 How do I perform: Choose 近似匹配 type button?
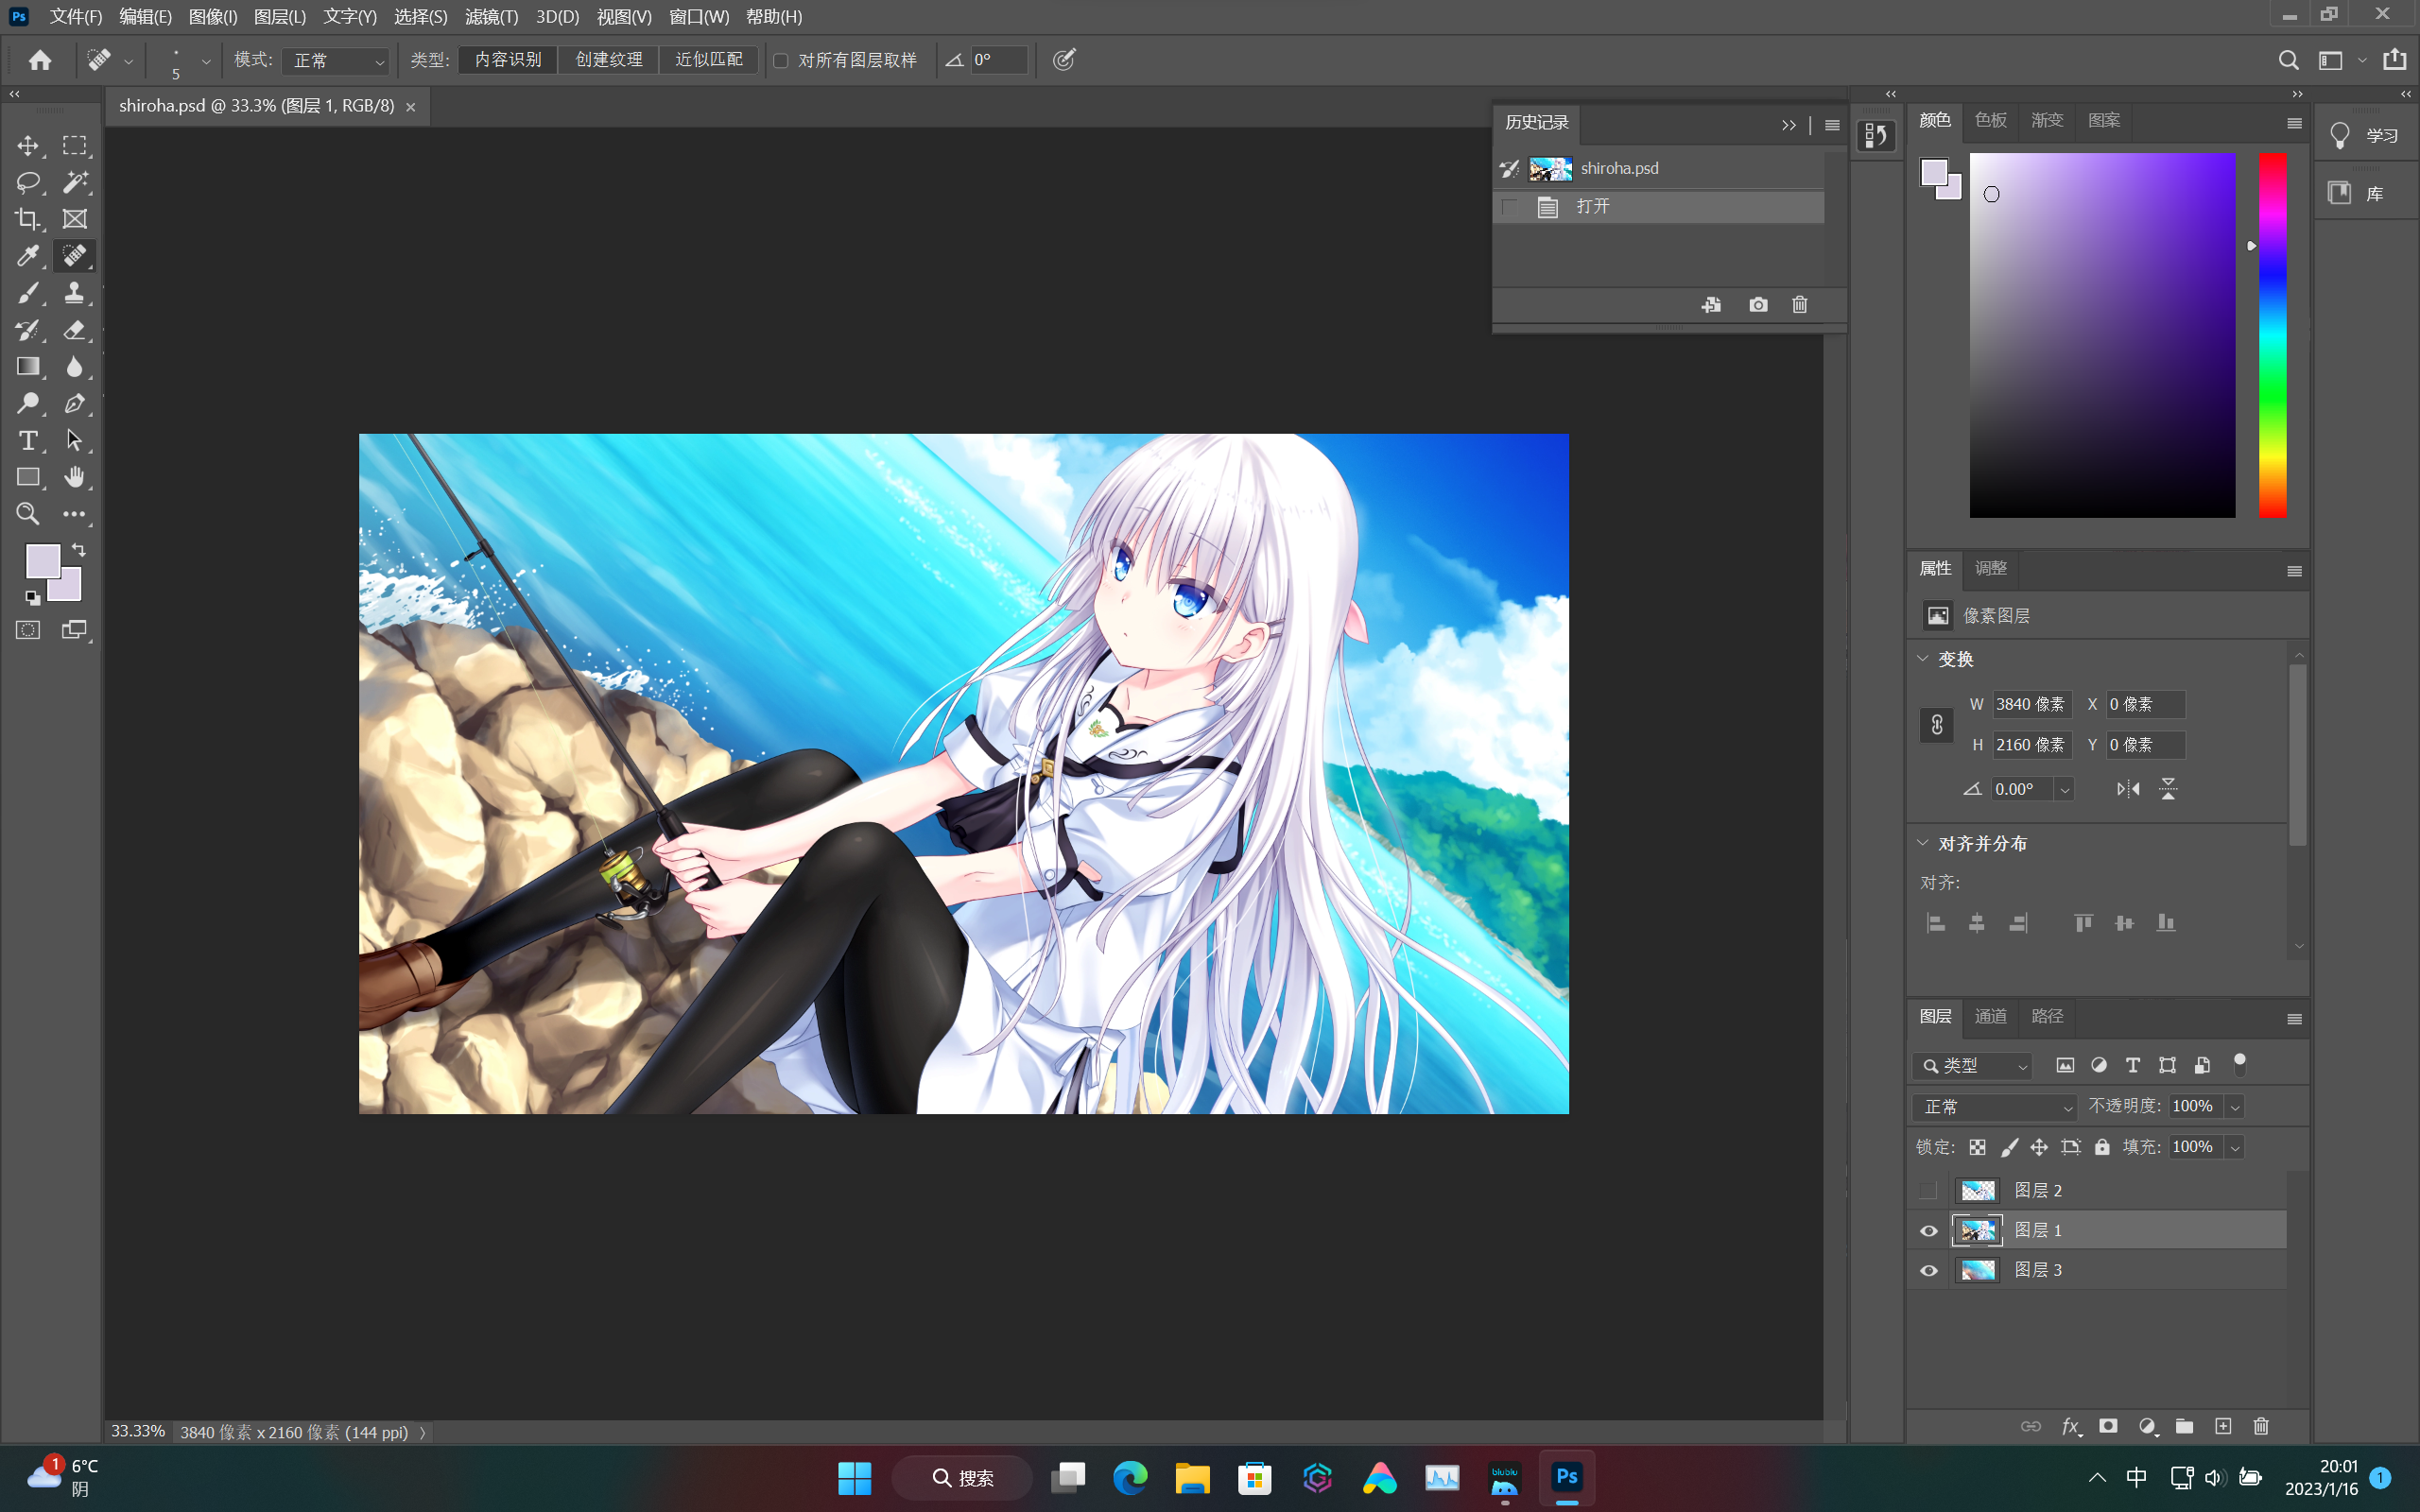(x=709, y=60)
